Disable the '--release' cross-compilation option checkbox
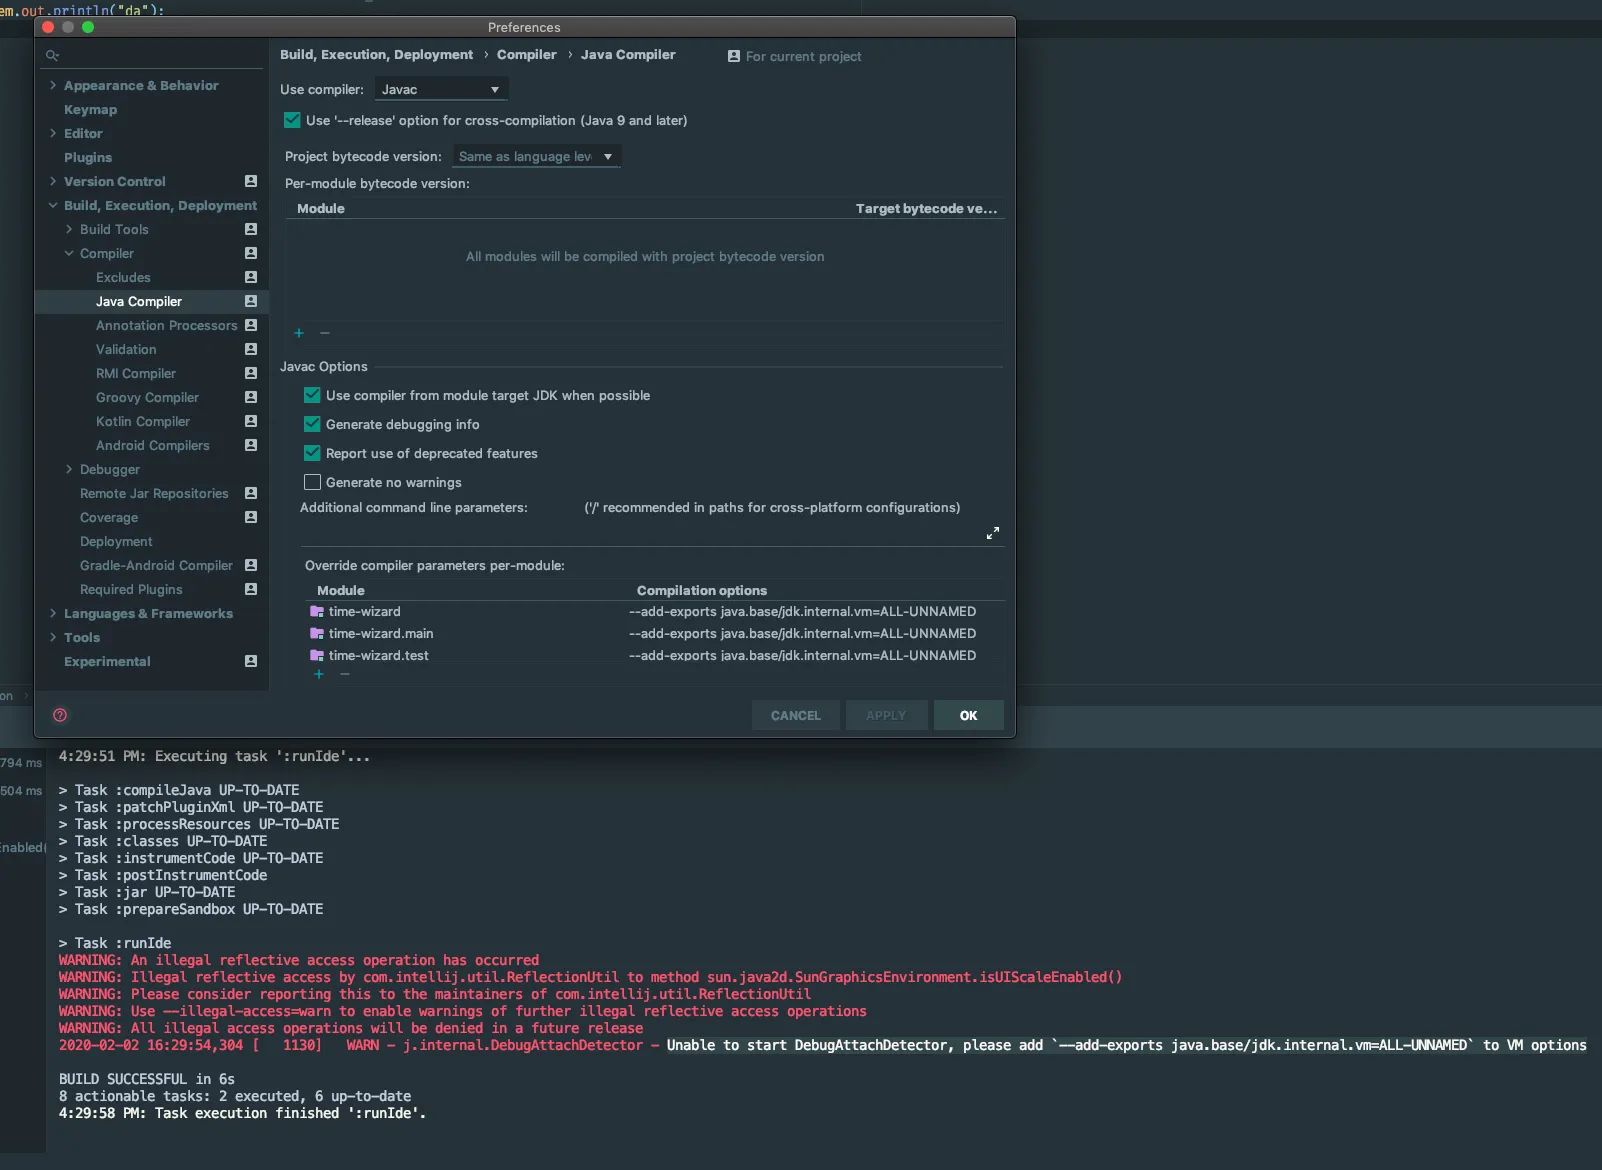Image resolution: width=1602 pixels, height=1170 pixels. click(x=292, y=120)
